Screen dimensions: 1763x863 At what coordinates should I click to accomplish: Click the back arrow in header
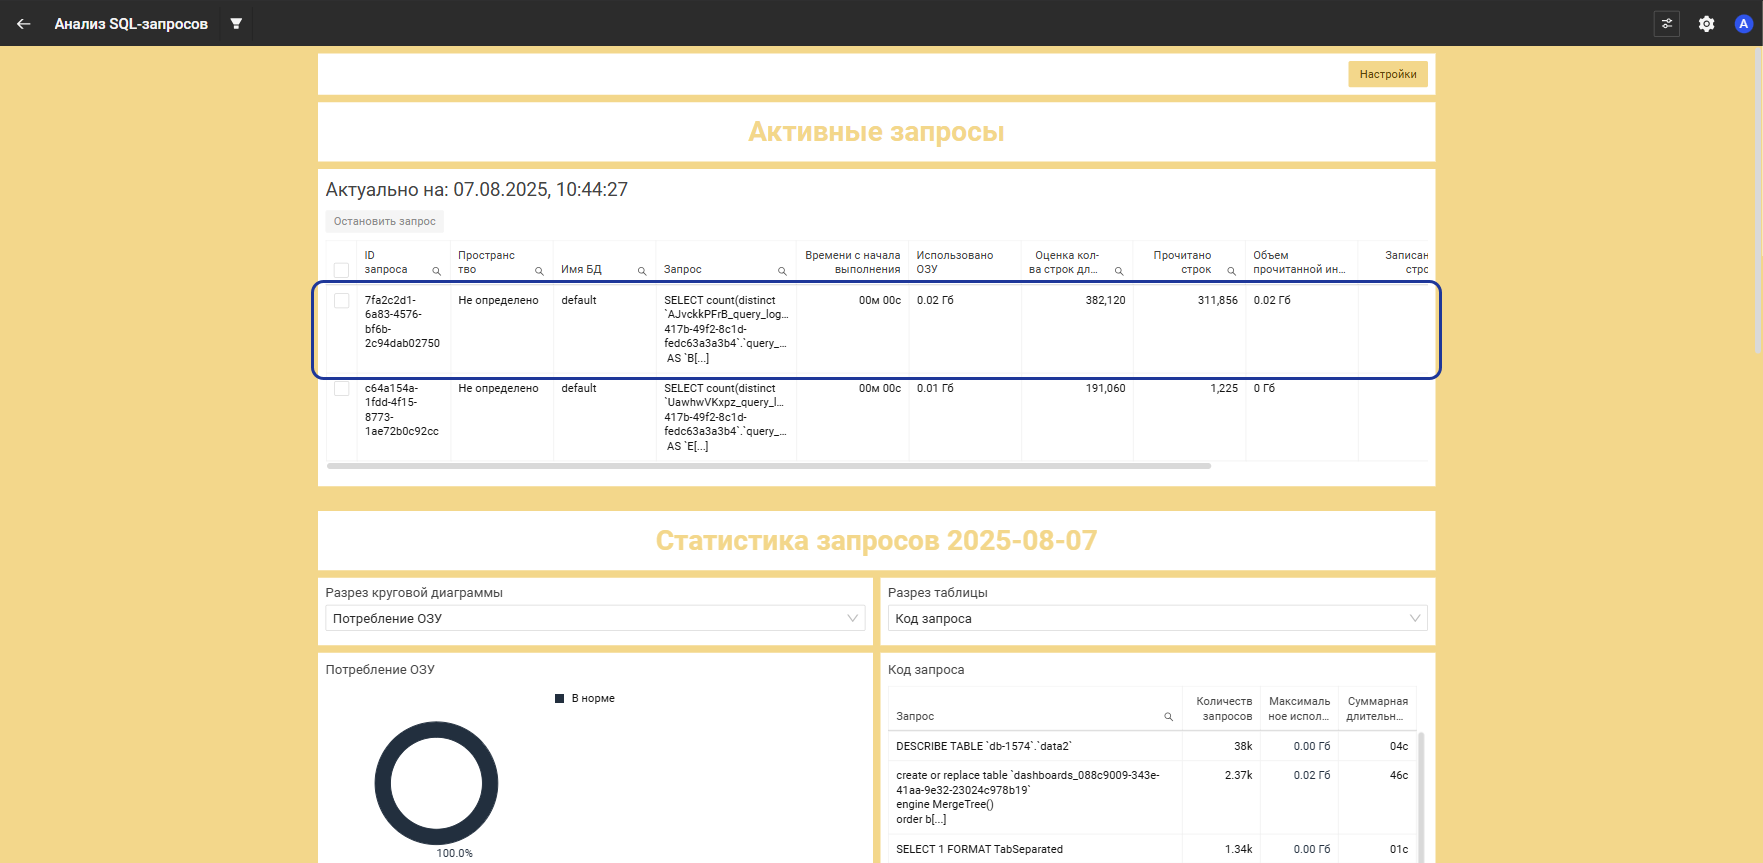(x=24, y=24)
